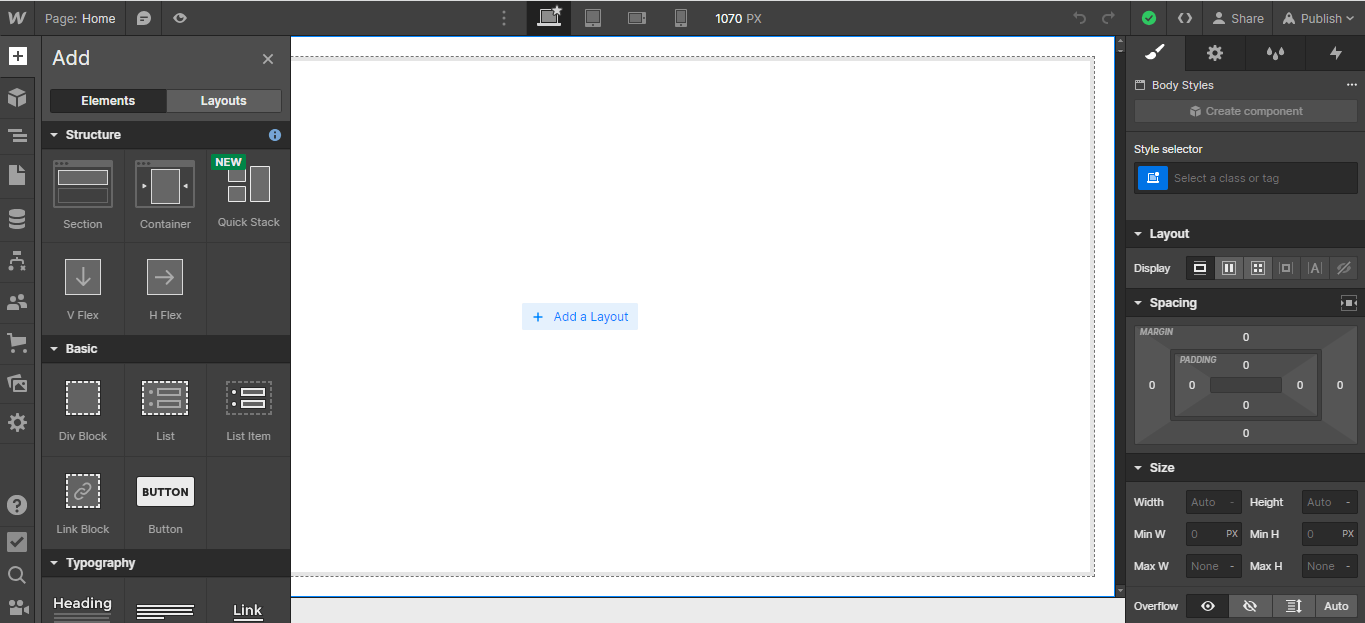This screenshot has height=623, width=1365.
Task: Click the green publish status check icon
Action: click(1149, 18)
